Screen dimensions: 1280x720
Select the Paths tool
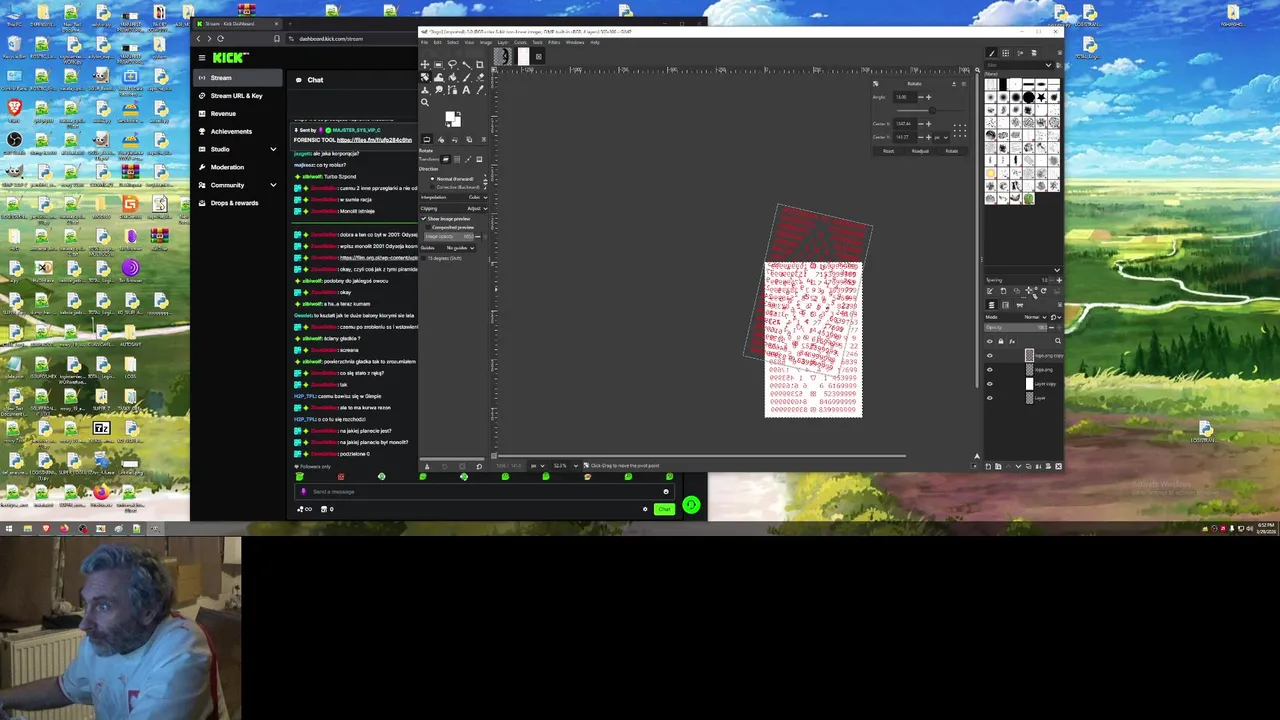coord(452,90)
